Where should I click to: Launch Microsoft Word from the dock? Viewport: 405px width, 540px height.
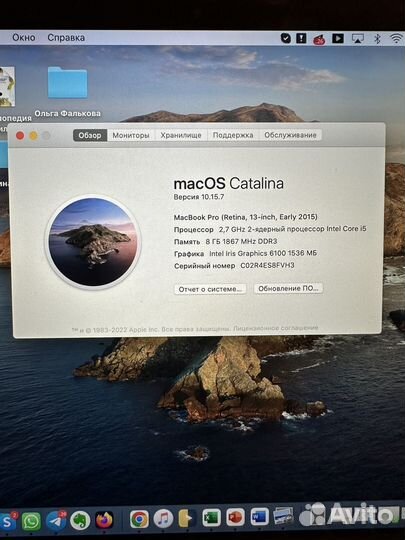tap(259, 517)
